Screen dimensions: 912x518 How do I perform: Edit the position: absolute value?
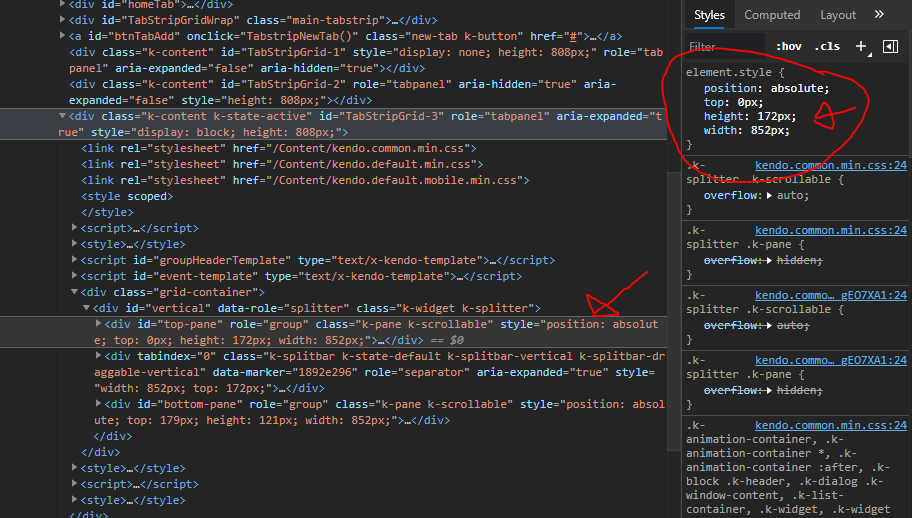point(796,88)
